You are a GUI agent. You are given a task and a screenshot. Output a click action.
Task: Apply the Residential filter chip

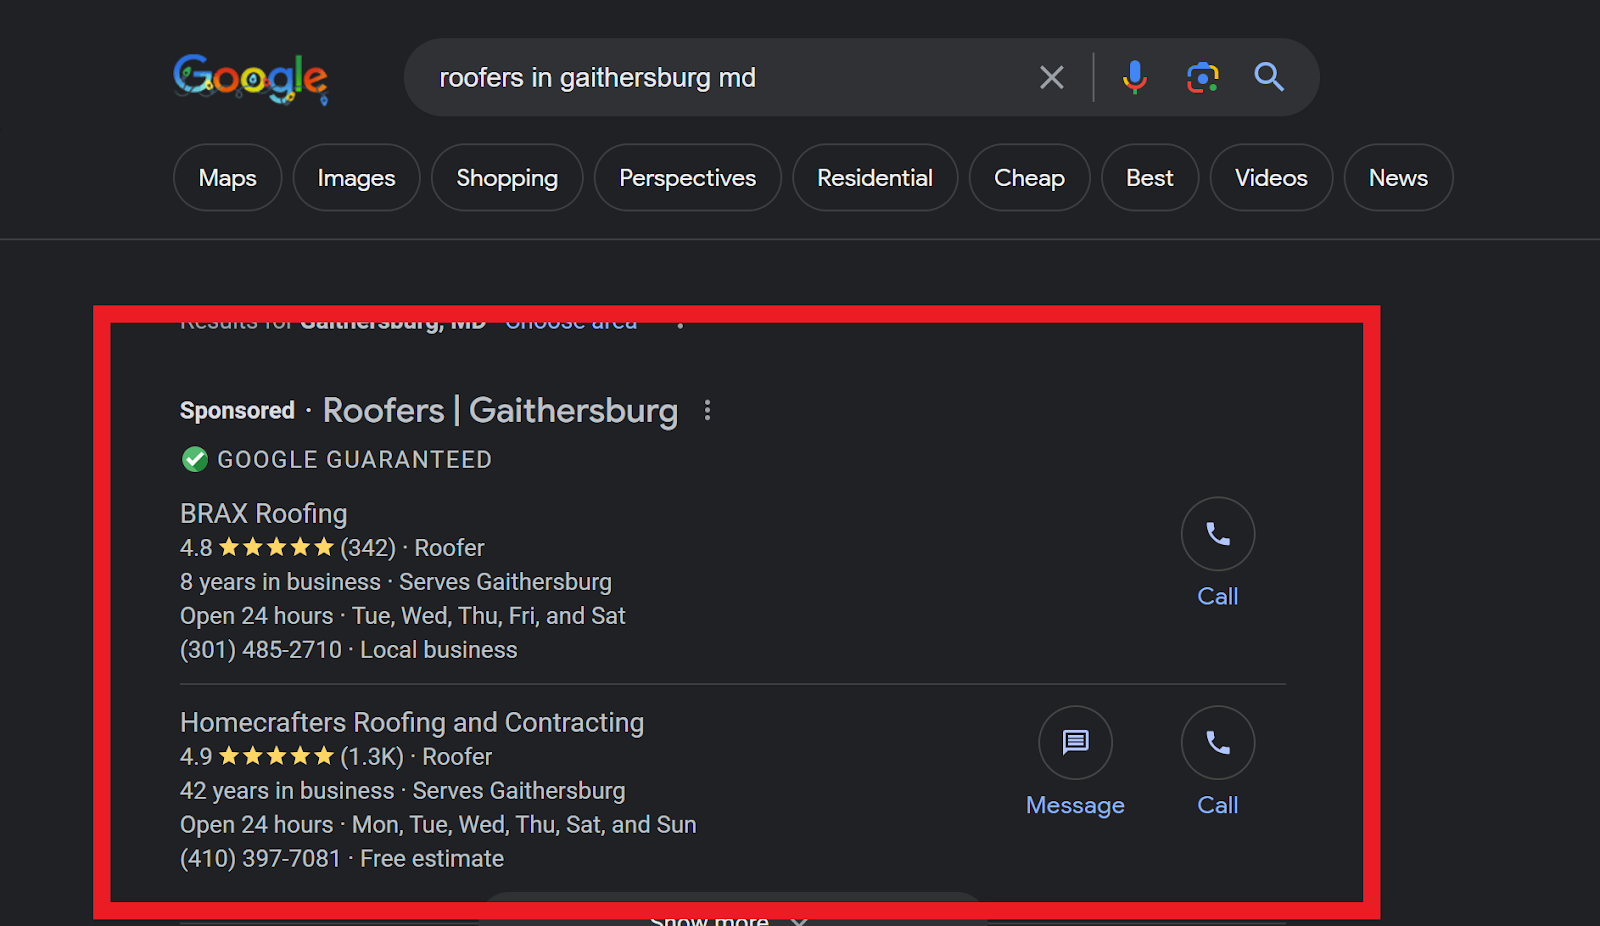click(875, 178)
